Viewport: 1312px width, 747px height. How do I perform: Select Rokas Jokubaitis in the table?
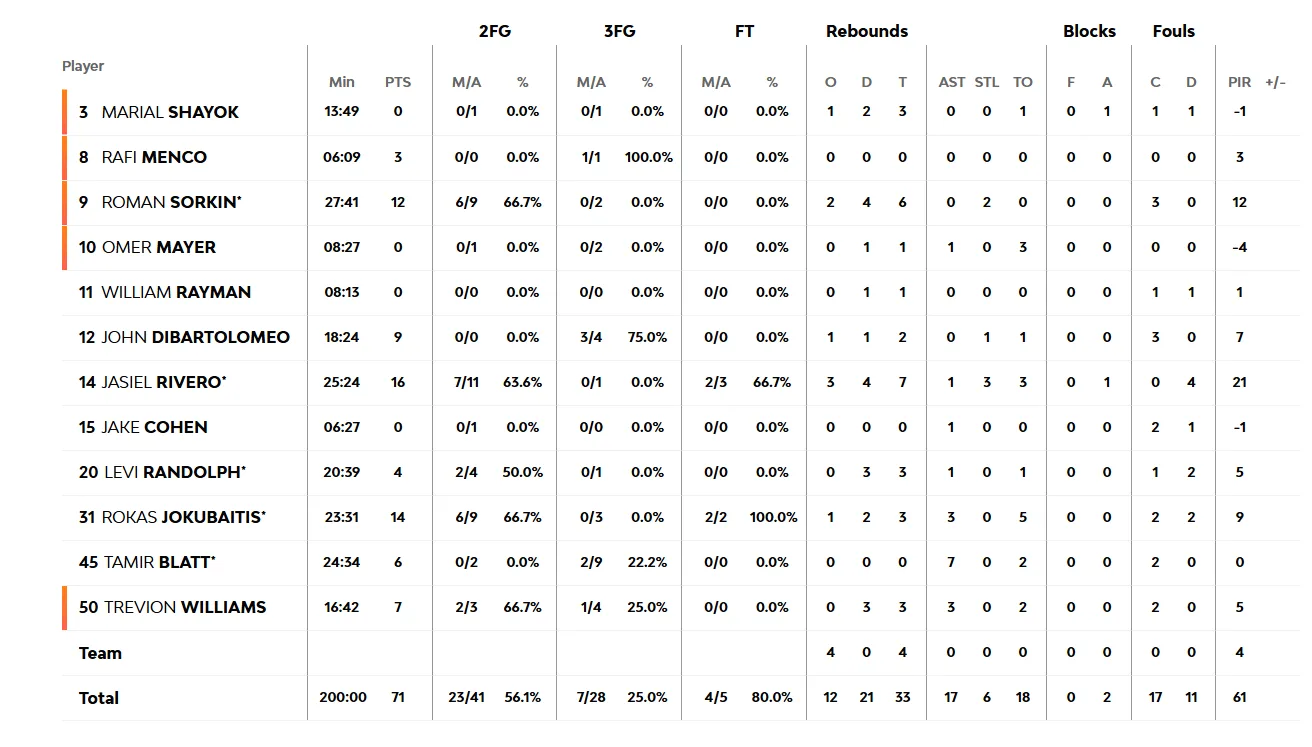(183, 517)
